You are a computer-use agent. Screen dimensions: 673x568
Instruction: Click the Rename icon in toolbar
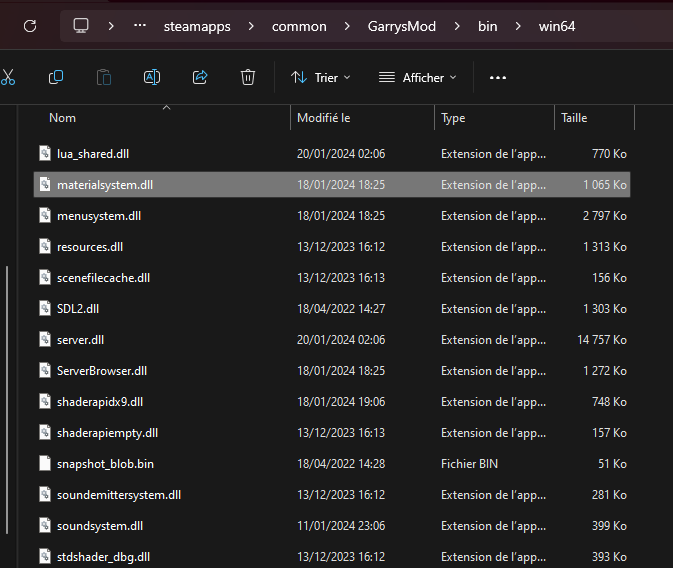click(x=152, y=77)
